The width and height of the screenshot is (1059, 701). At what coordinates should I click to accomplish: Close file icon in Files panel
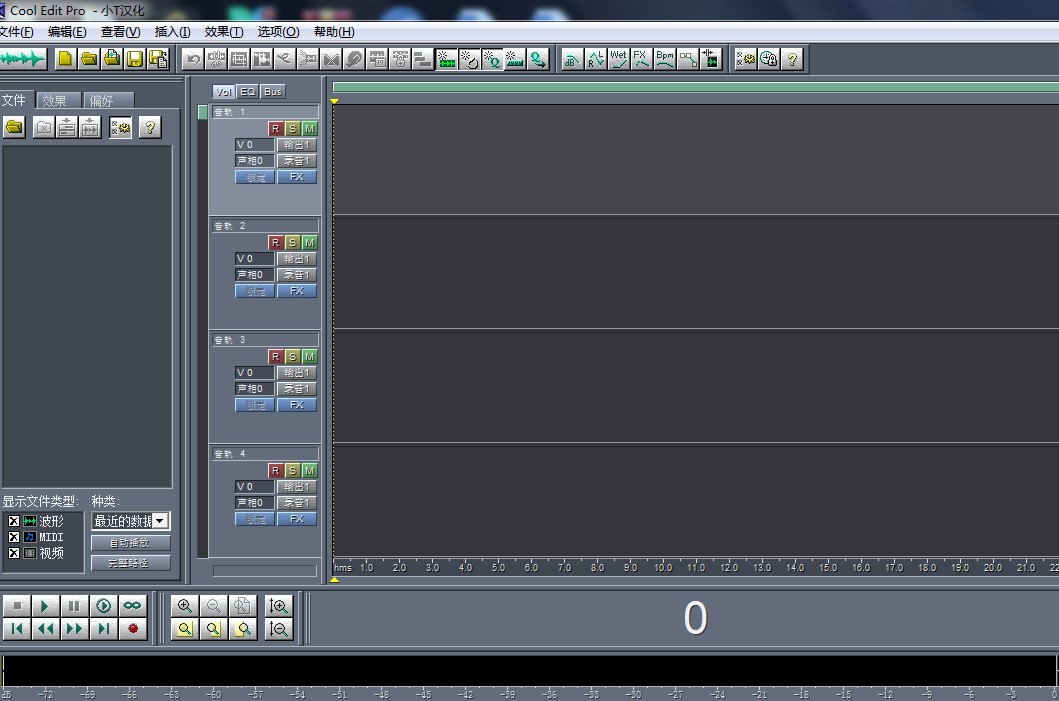pos(43,127)
